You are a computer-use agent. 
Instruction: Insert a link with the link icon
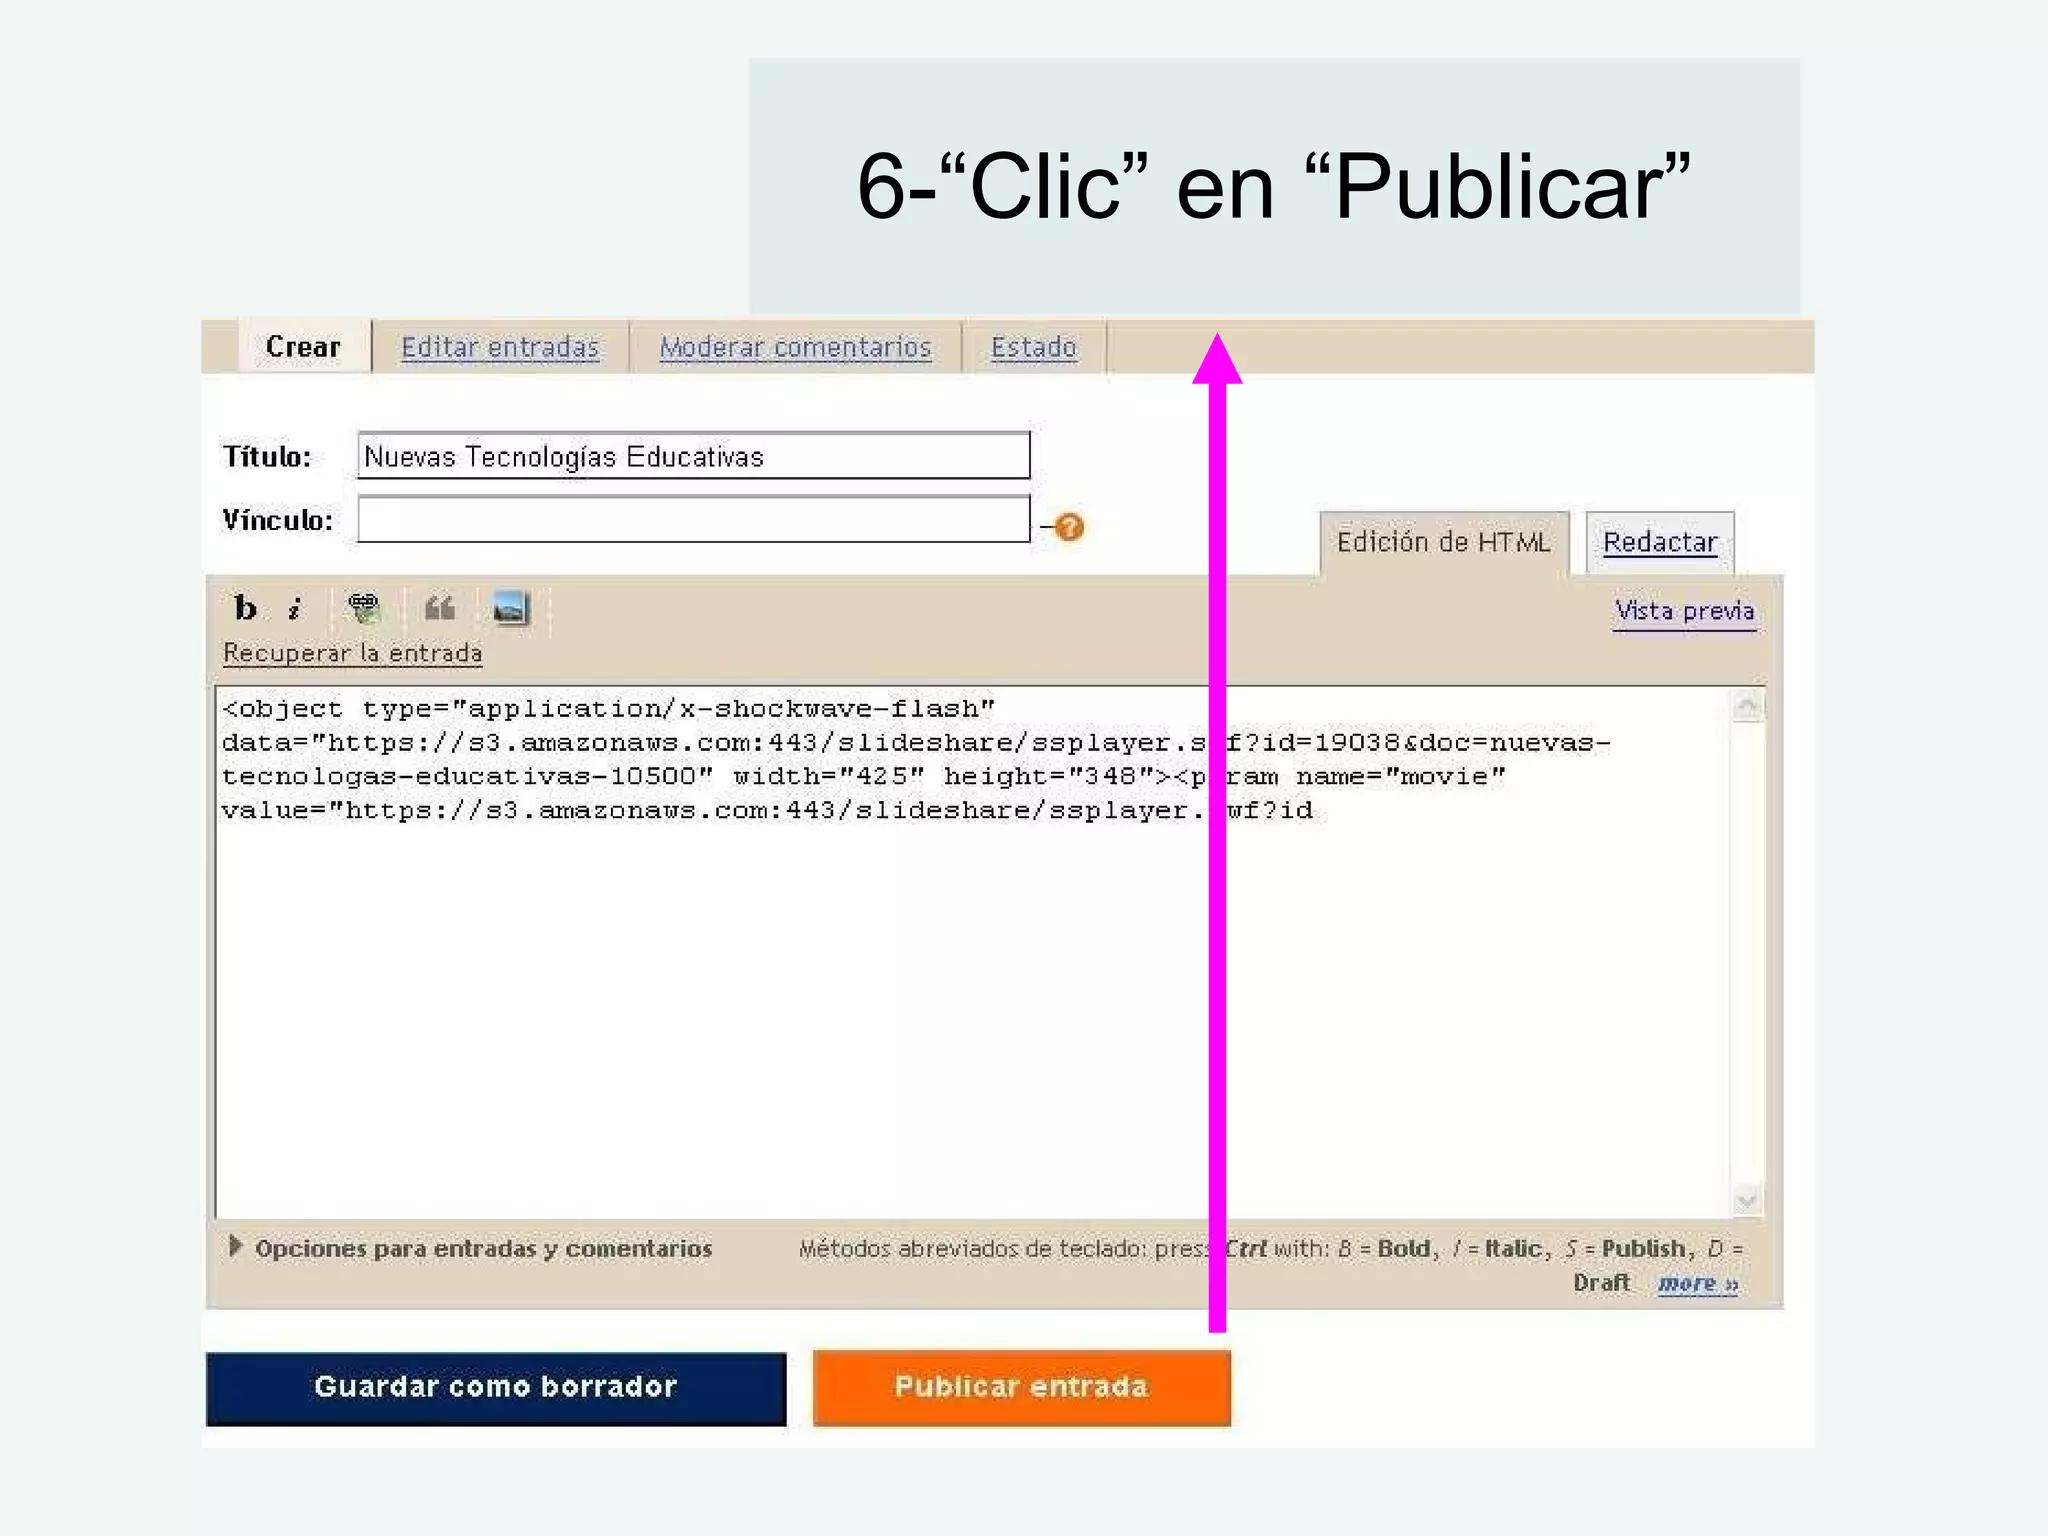pos(364,608)
